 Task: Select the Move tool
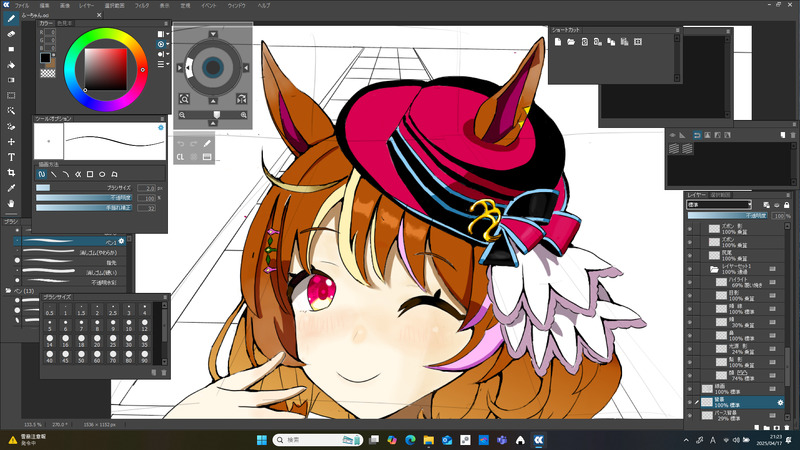click(x=11, y=142)
